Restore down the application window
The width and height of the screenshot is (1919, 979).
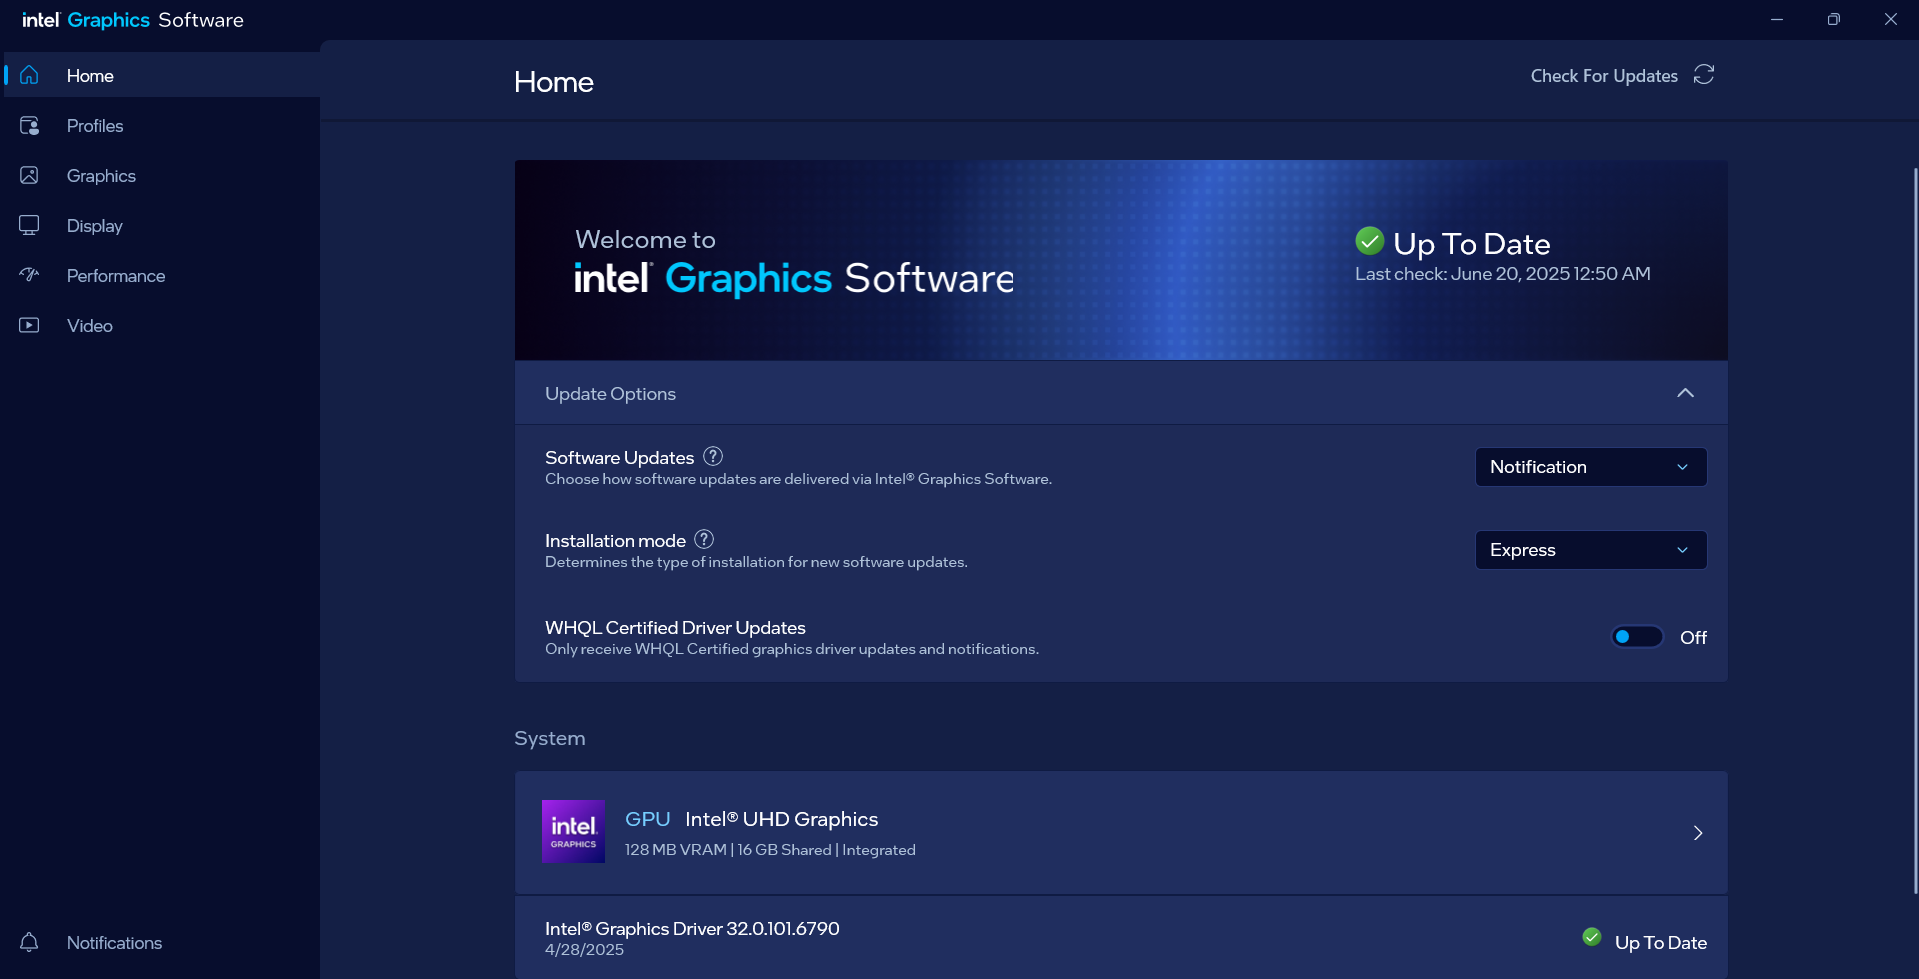tap(1833, 19)
